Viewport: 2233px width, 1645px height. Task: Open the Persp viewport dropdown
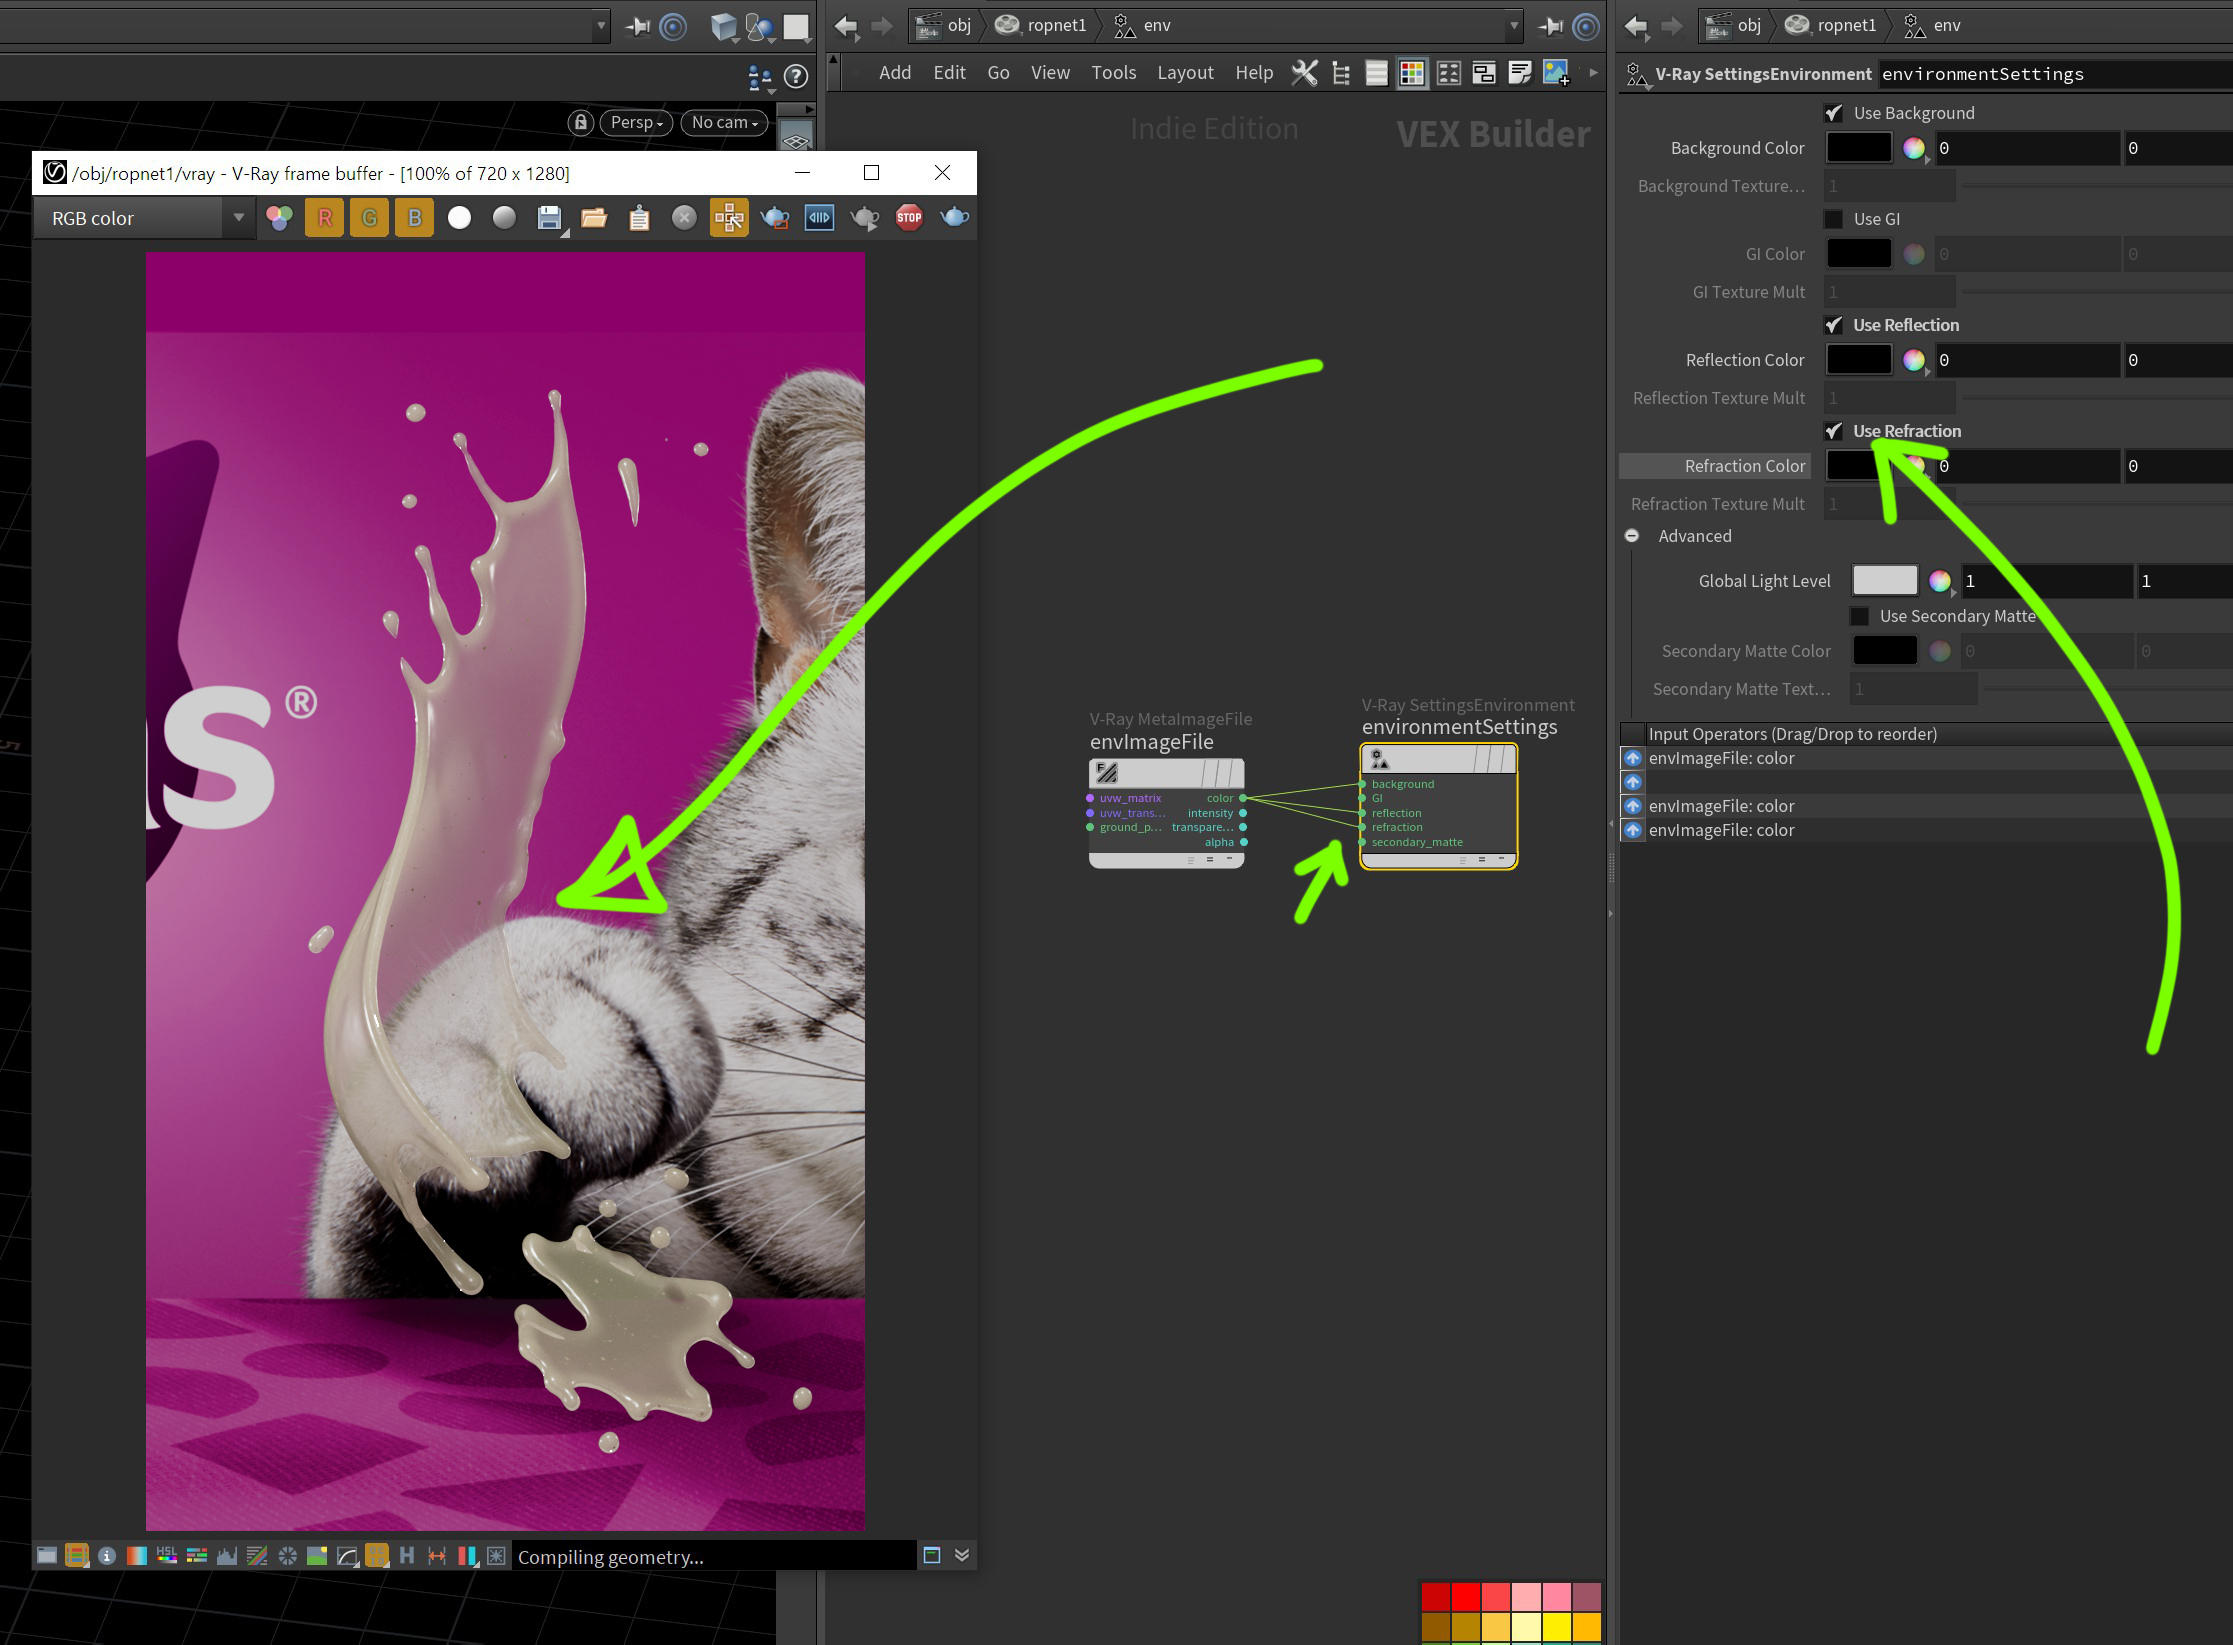coord(636,122)
